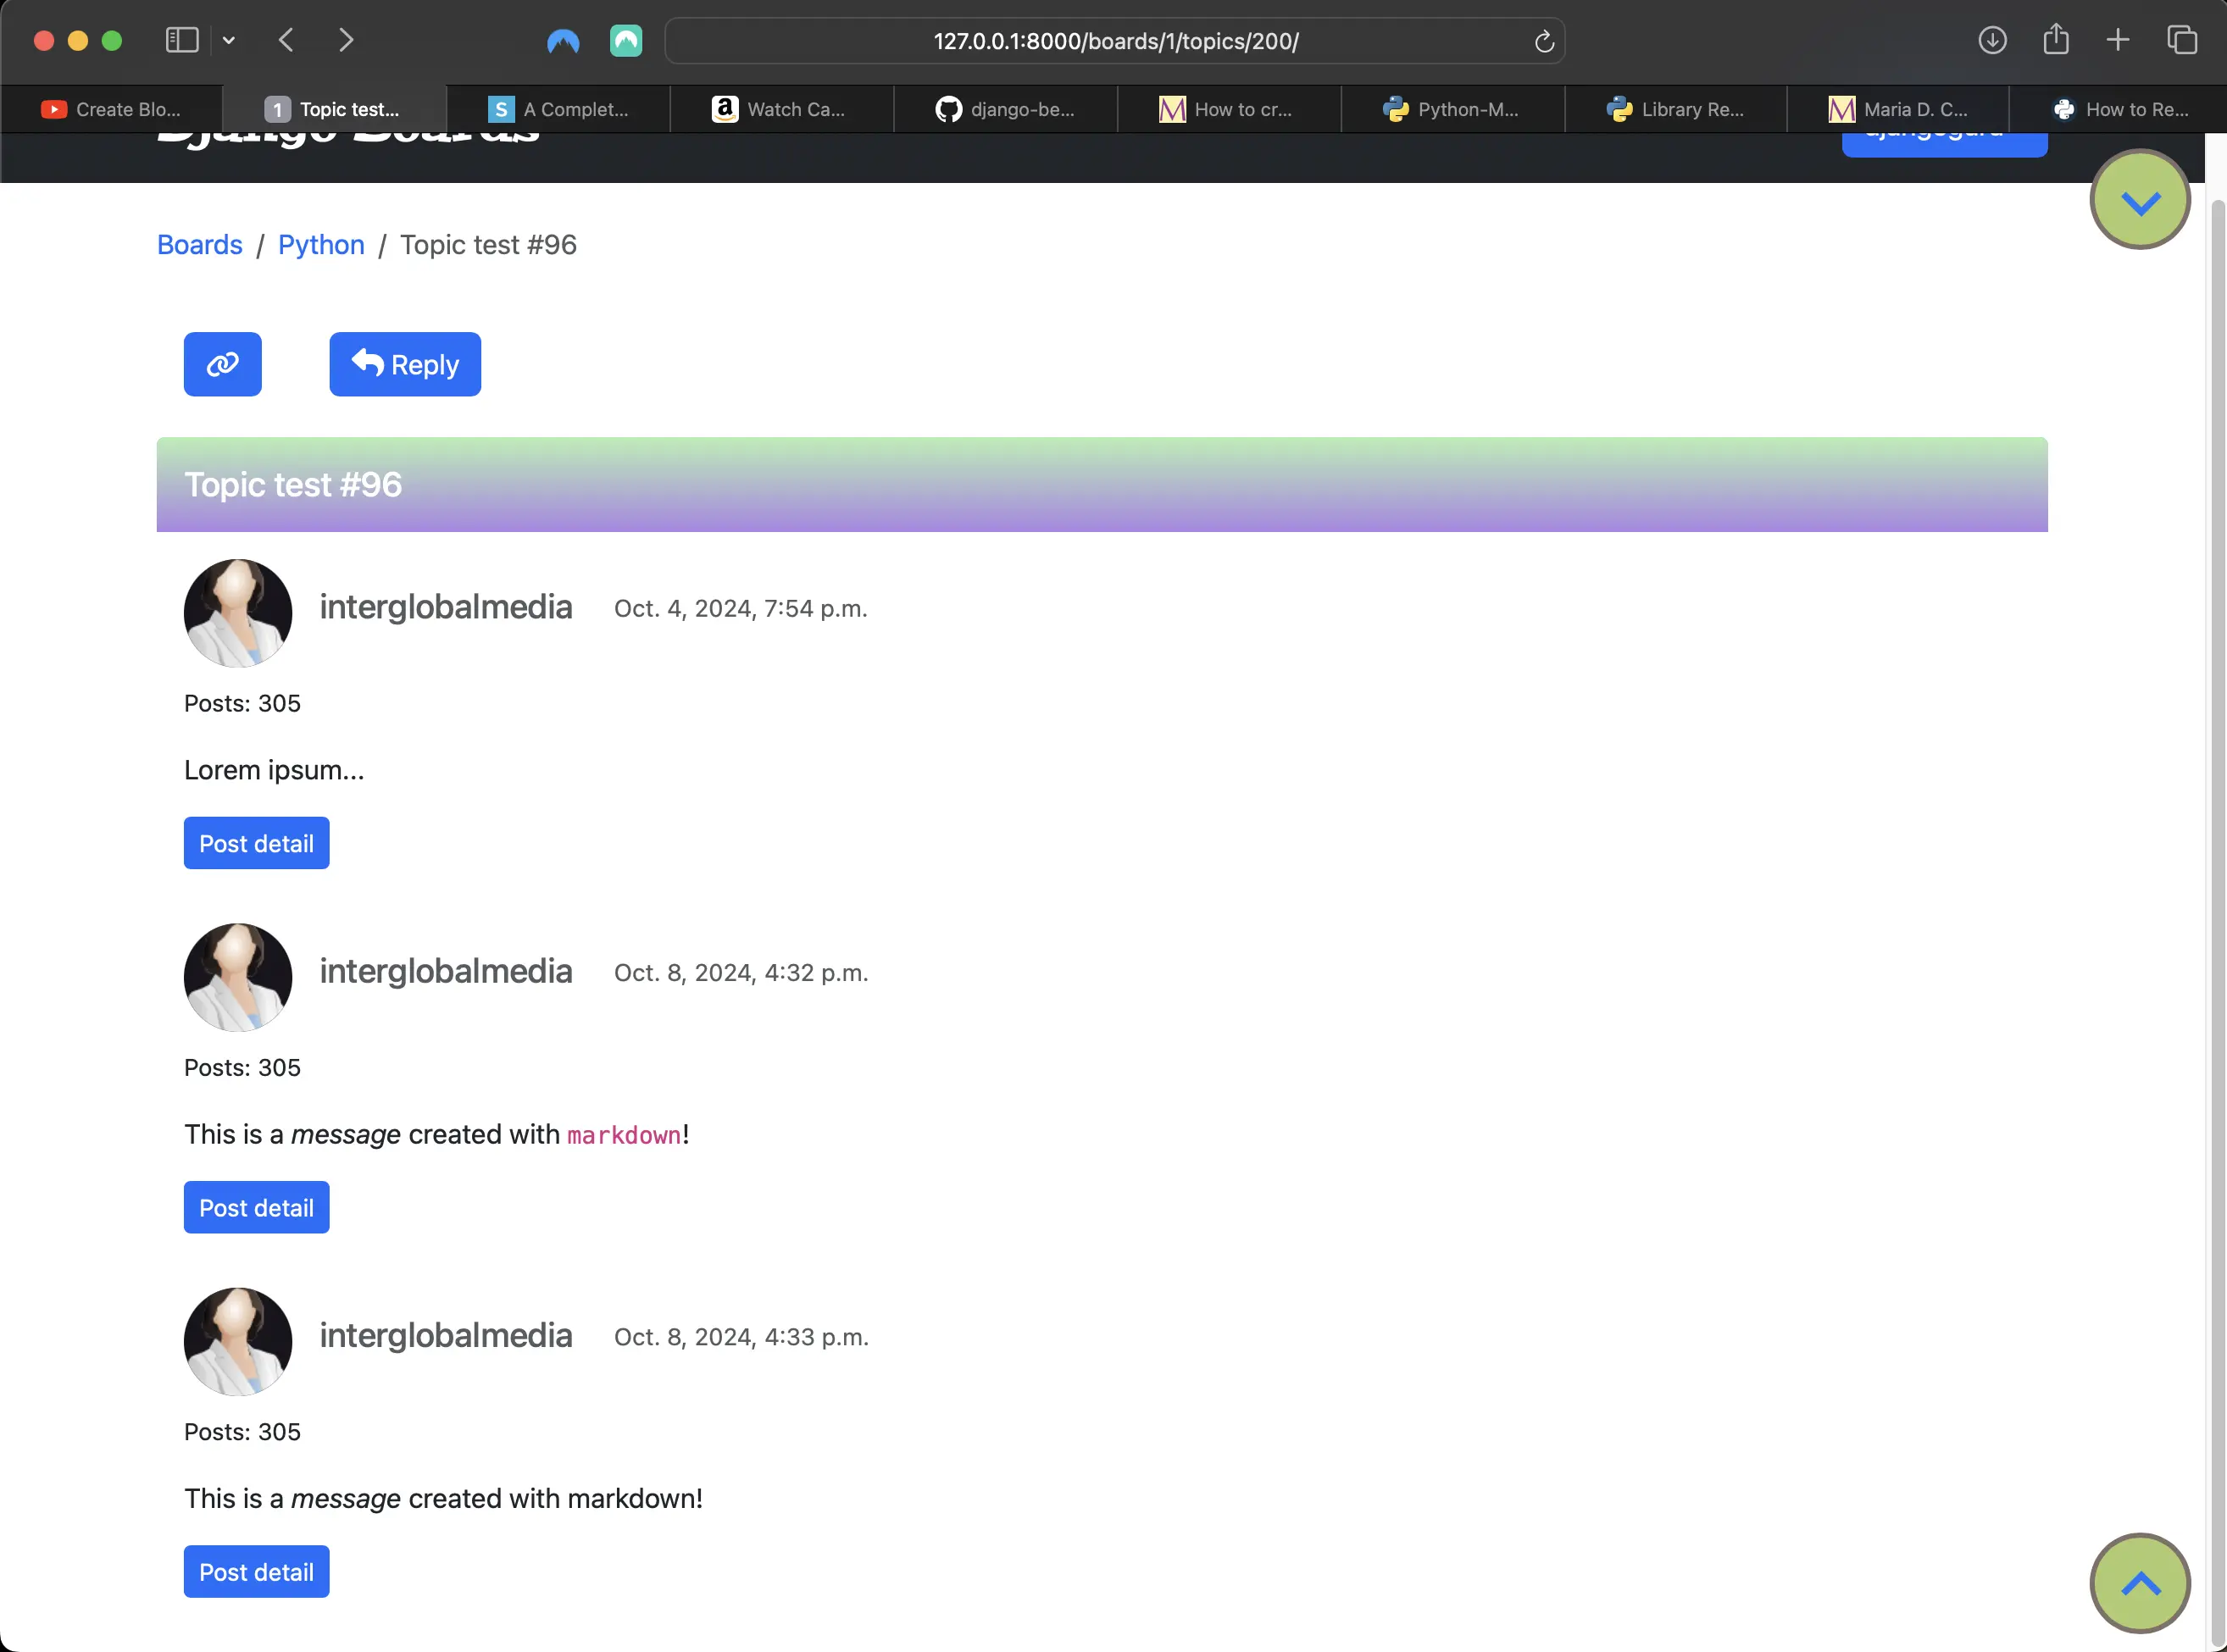Switch to the Create Blo... YouTube tab
This screenshot has height=1652, width=2227.
[111, 109]
